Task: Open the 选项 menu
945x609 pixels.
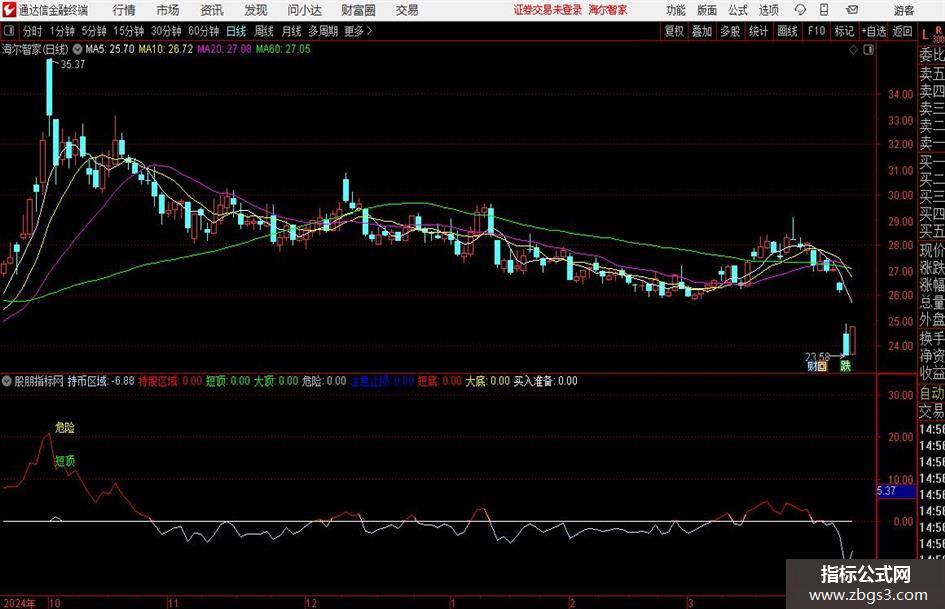Action: [768, 10]
